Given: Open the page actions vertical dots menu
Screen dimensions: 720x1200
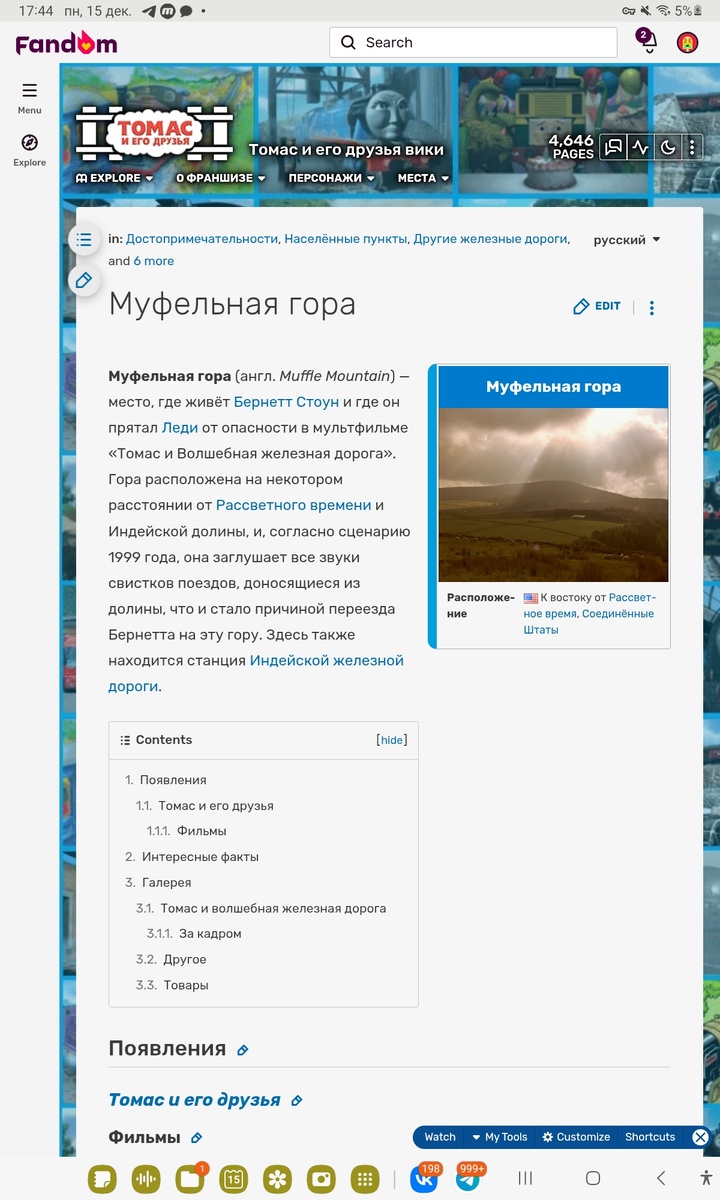Looking at the screenshot, I should (652, 308).
